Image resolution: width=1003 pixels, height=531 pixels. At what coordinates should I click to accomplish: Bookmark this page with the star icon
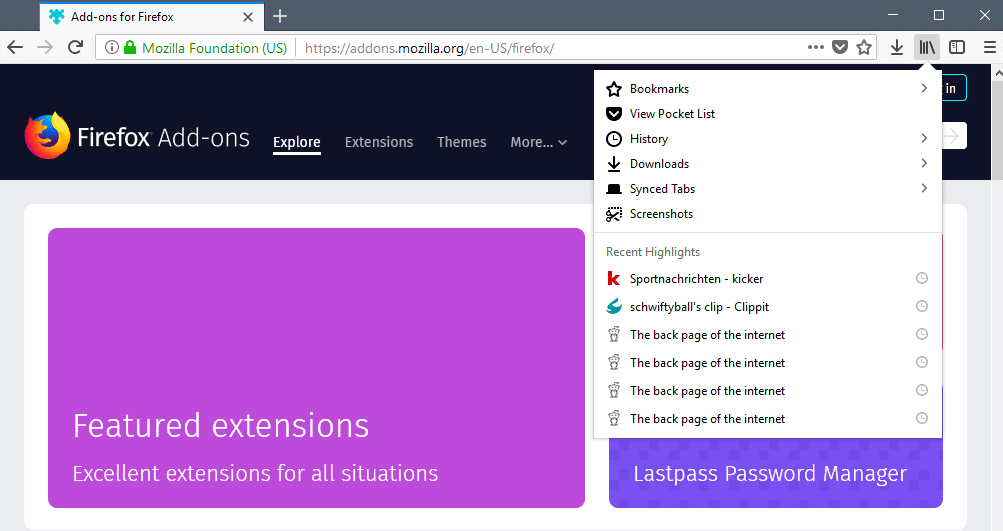coord(864,47)
